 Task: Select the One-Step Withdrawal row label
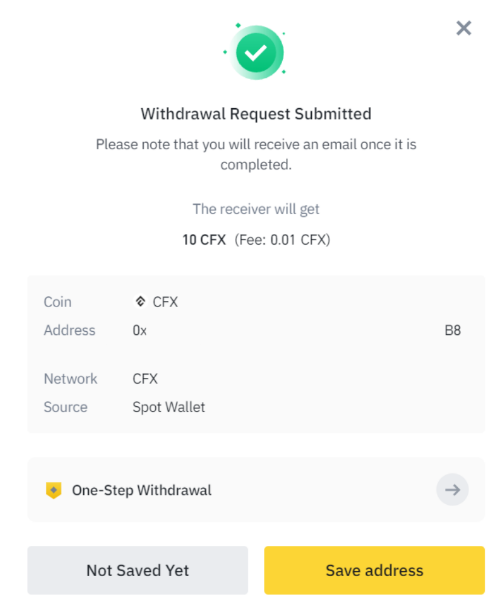(x=142, y=491)
